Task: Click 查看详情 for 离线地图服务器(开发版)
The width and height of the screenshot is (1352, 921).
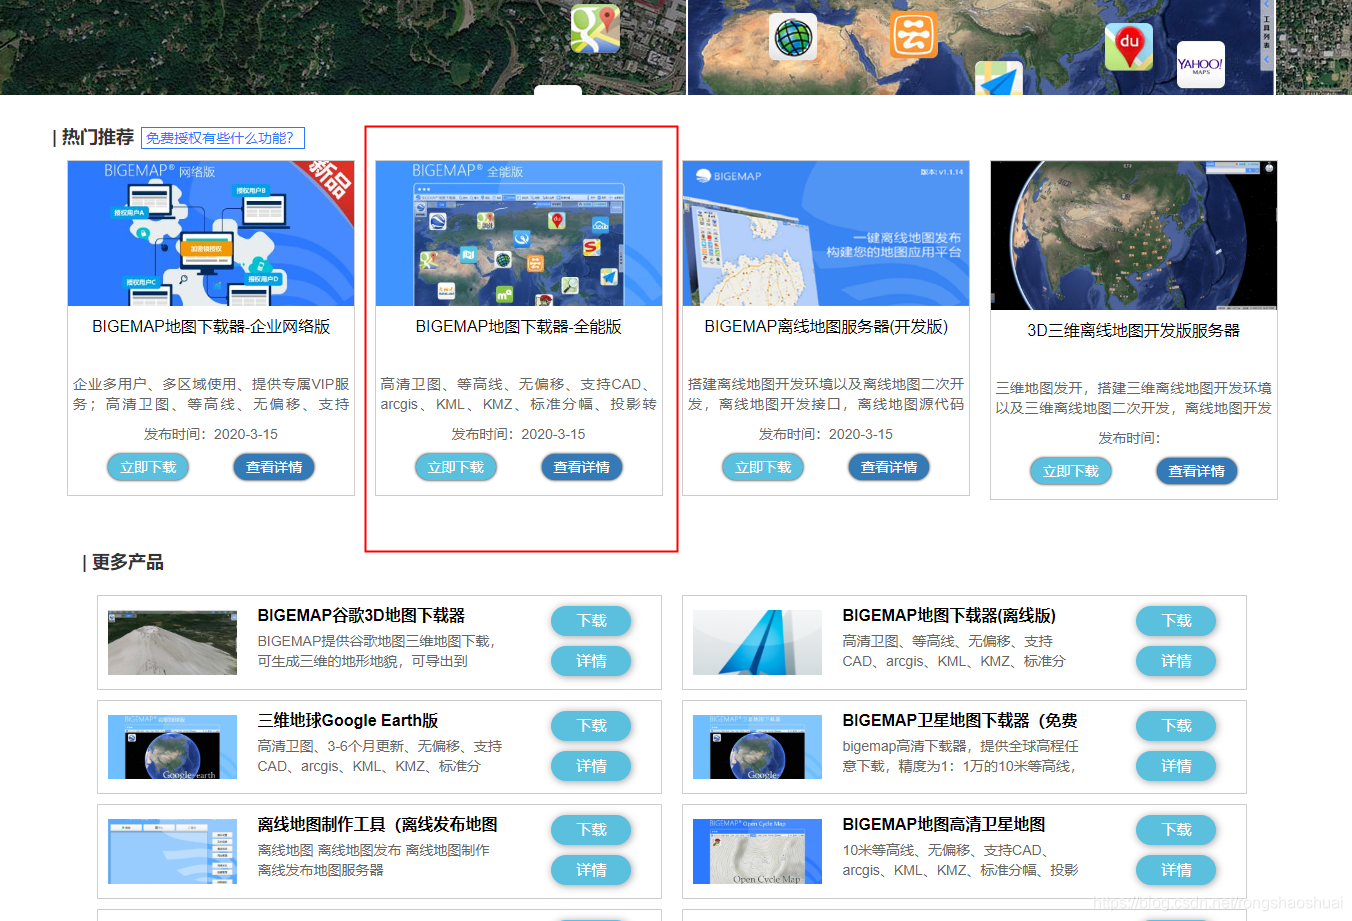Action: [889, 467]
